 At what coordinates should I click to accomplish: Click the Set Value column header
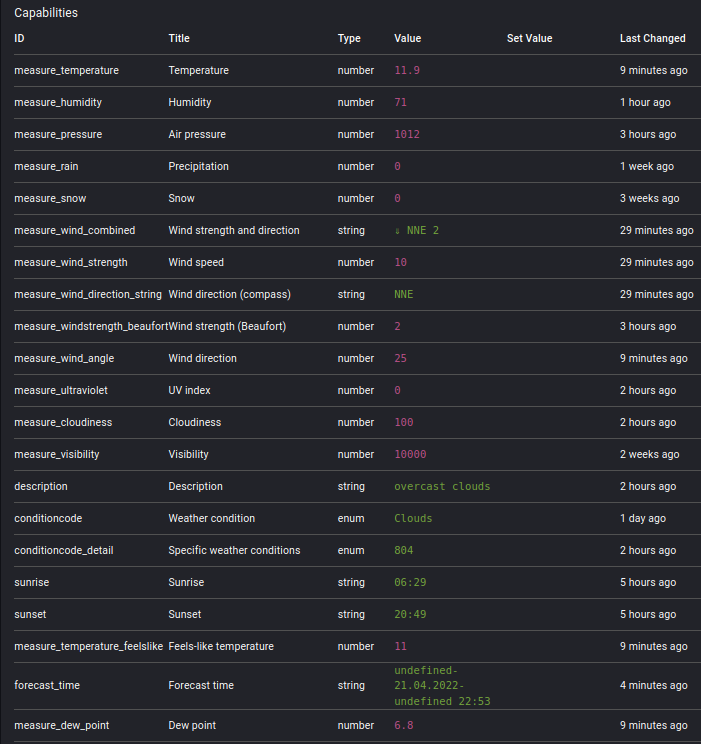coord(529,38)
